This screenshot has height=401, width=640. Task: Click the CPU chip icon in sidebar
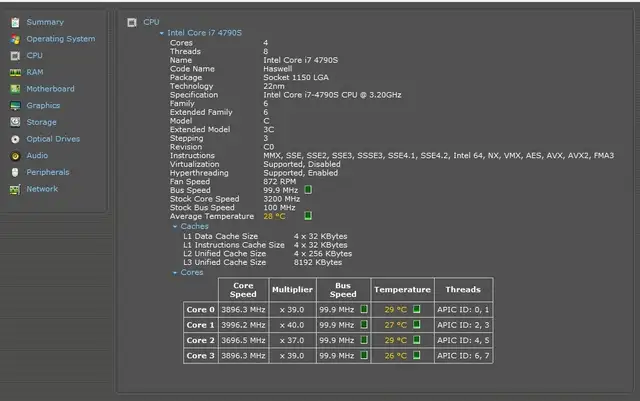15,56
